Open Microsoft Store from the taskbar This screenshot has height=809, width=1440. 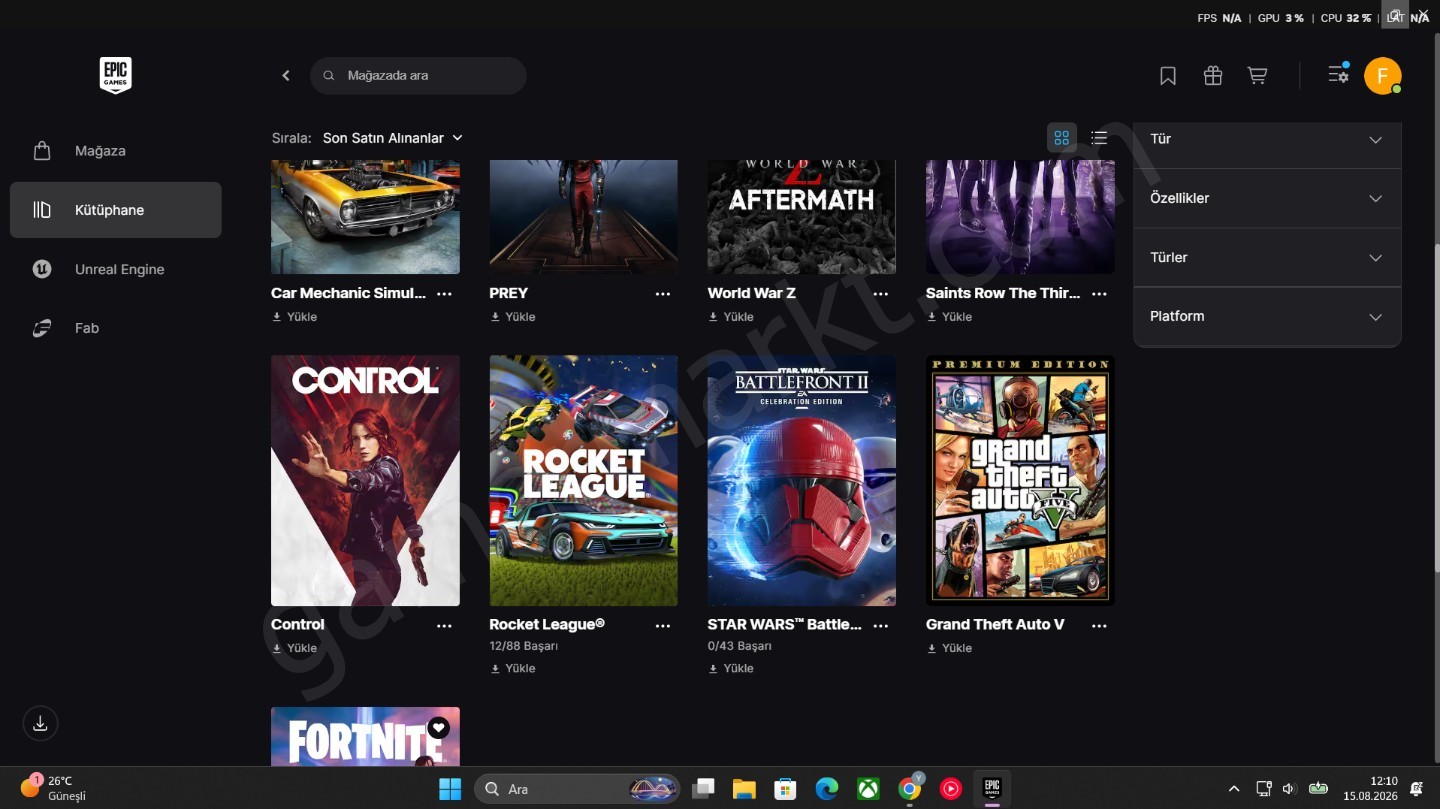coord(785,789)
